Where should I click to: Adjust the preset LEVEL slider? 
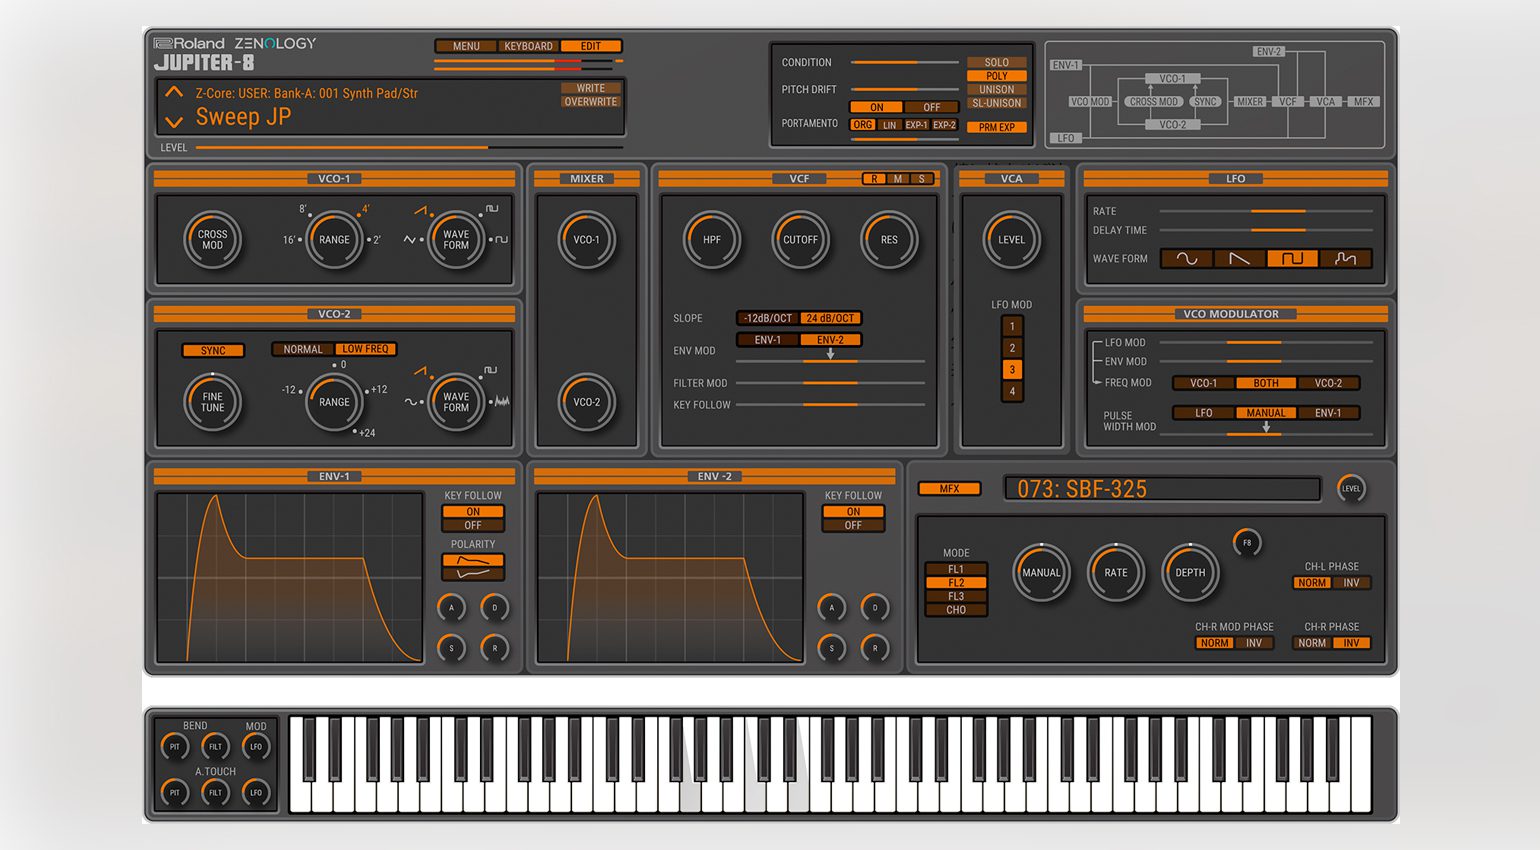click(409, 147)
